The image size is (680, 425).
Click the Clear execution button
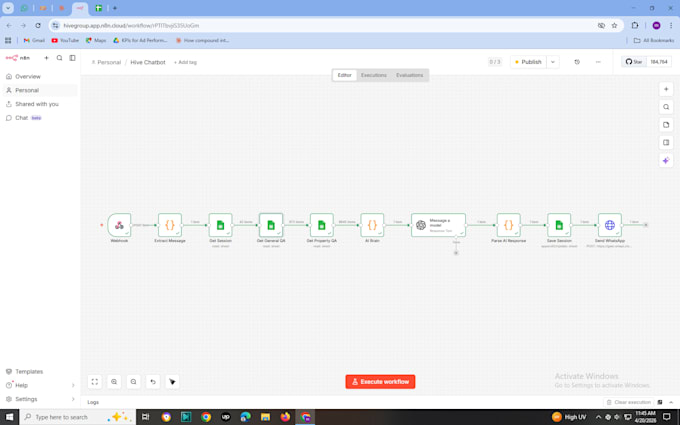click(628, 402)
